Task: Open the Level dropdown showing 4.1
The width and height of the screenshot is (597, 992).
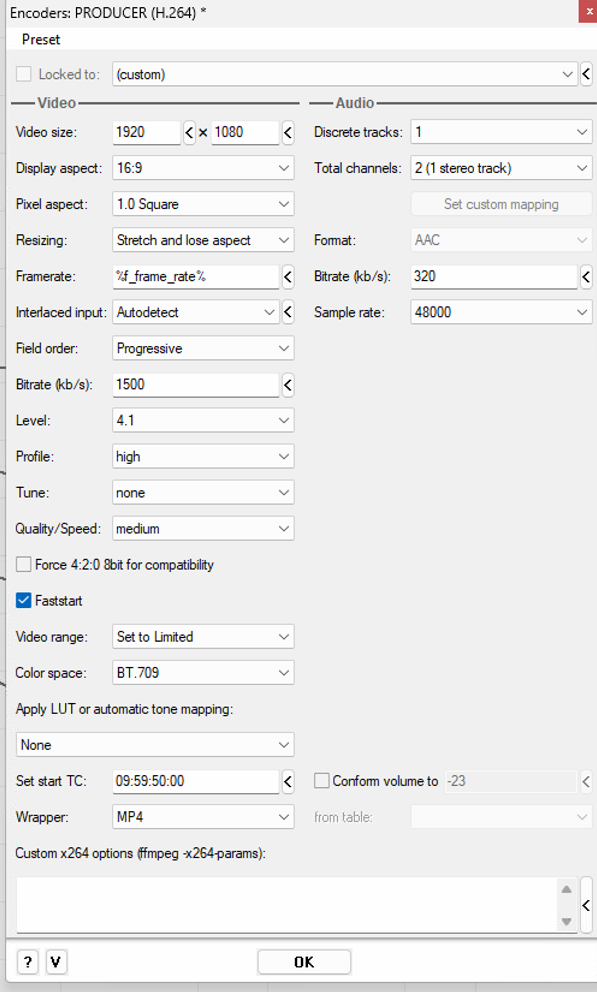Action: (x=203, y=421)
